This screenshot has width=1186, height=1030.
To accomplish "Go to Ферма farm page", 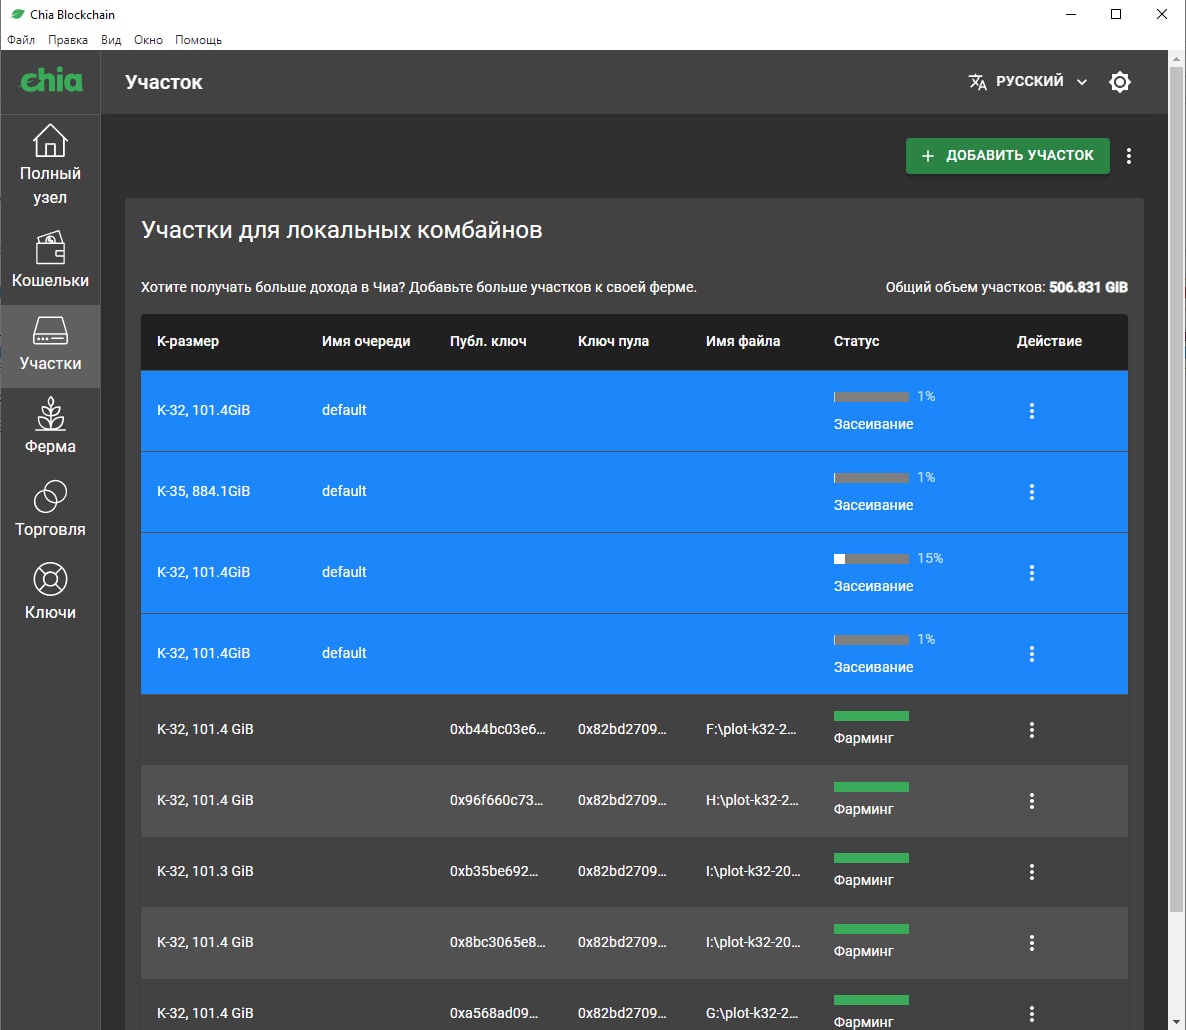I will pos(50,428).
